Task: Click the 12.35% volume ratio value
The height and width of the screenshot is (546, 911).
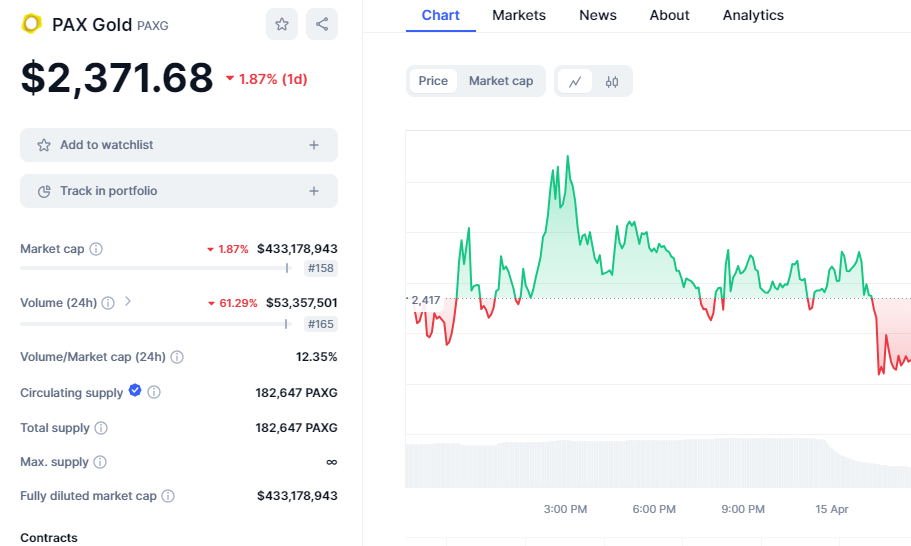Action: pyautogui.click(x=316, y=357)
